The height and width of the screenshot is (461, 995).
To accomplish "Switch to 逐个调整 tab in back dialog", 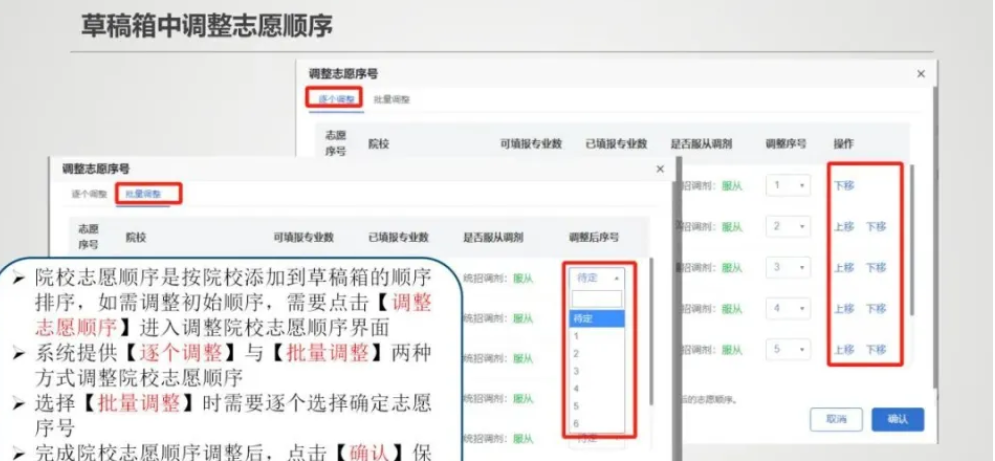I will click(332, 99).
